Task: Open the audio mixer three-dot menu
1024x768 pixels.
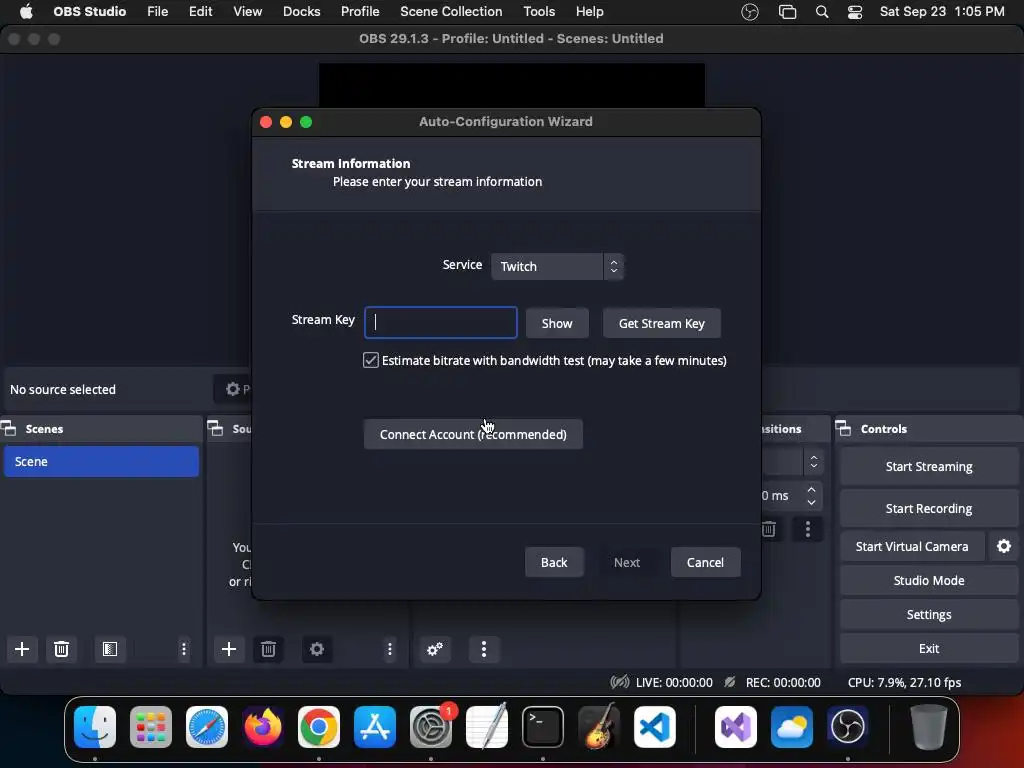Action: click(x=484, y=649)
